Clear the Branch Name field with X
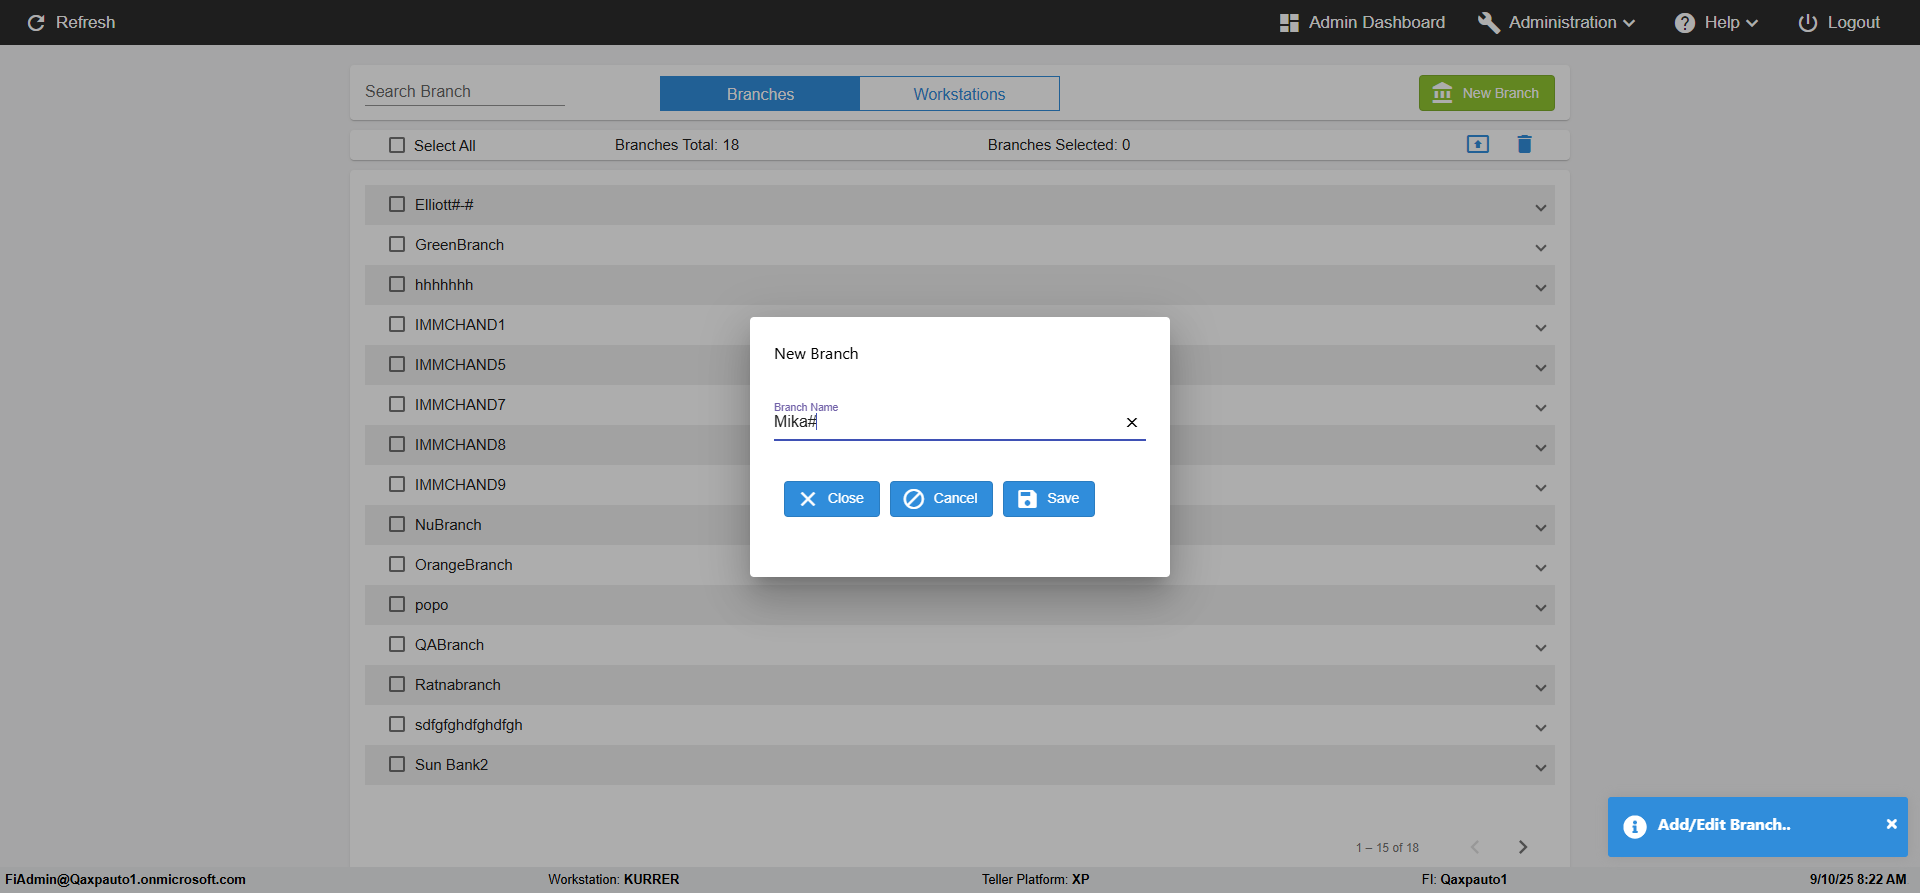1920x893 pixels. tap(1132, 423)
